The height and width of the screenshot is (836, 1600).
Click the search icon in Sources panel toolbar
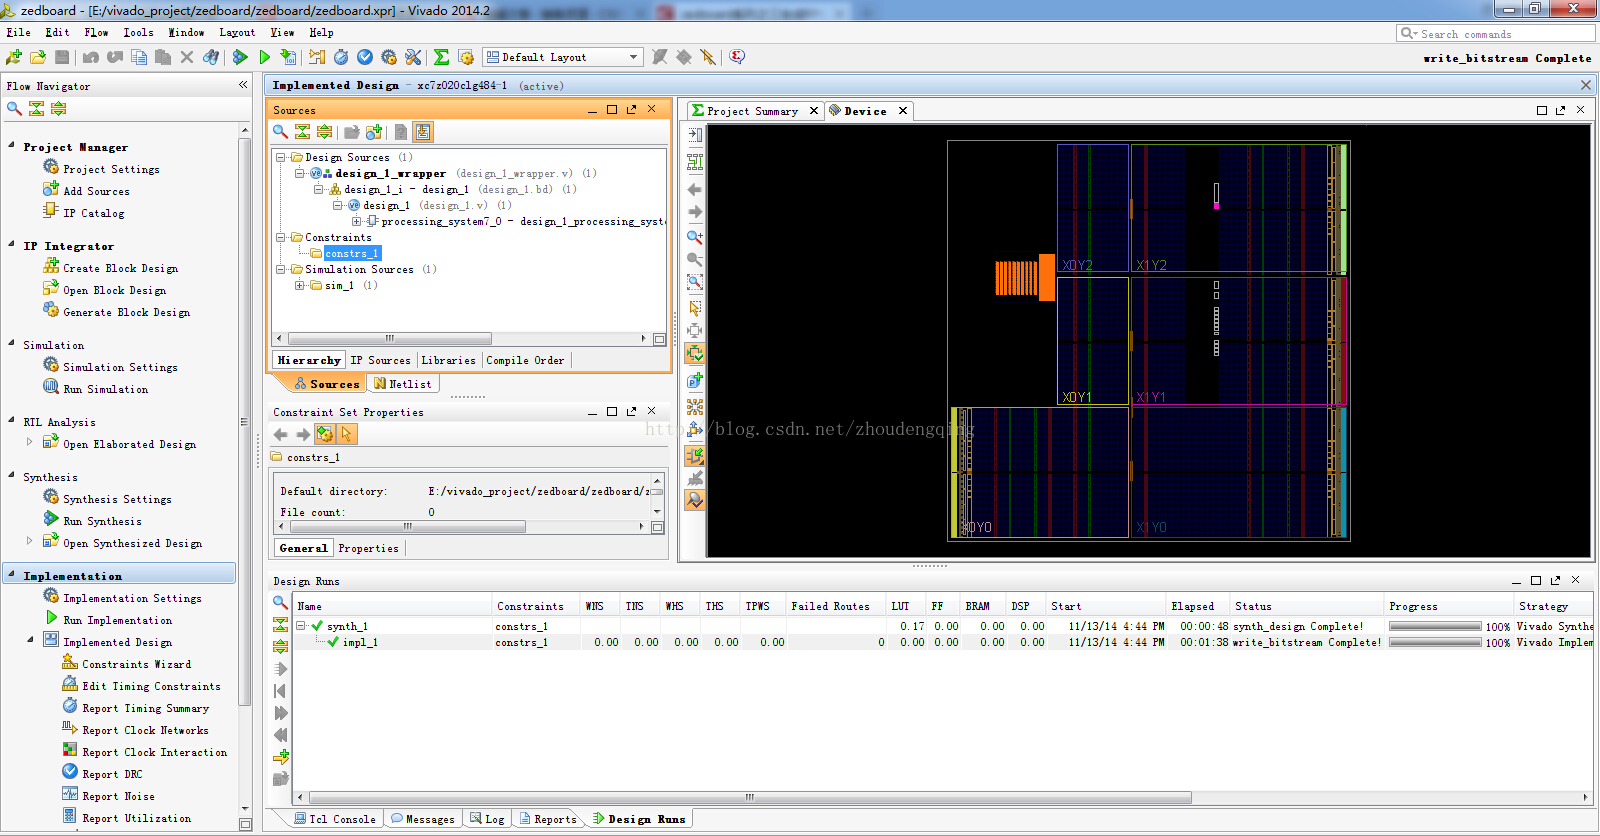[x=280, y=132]
